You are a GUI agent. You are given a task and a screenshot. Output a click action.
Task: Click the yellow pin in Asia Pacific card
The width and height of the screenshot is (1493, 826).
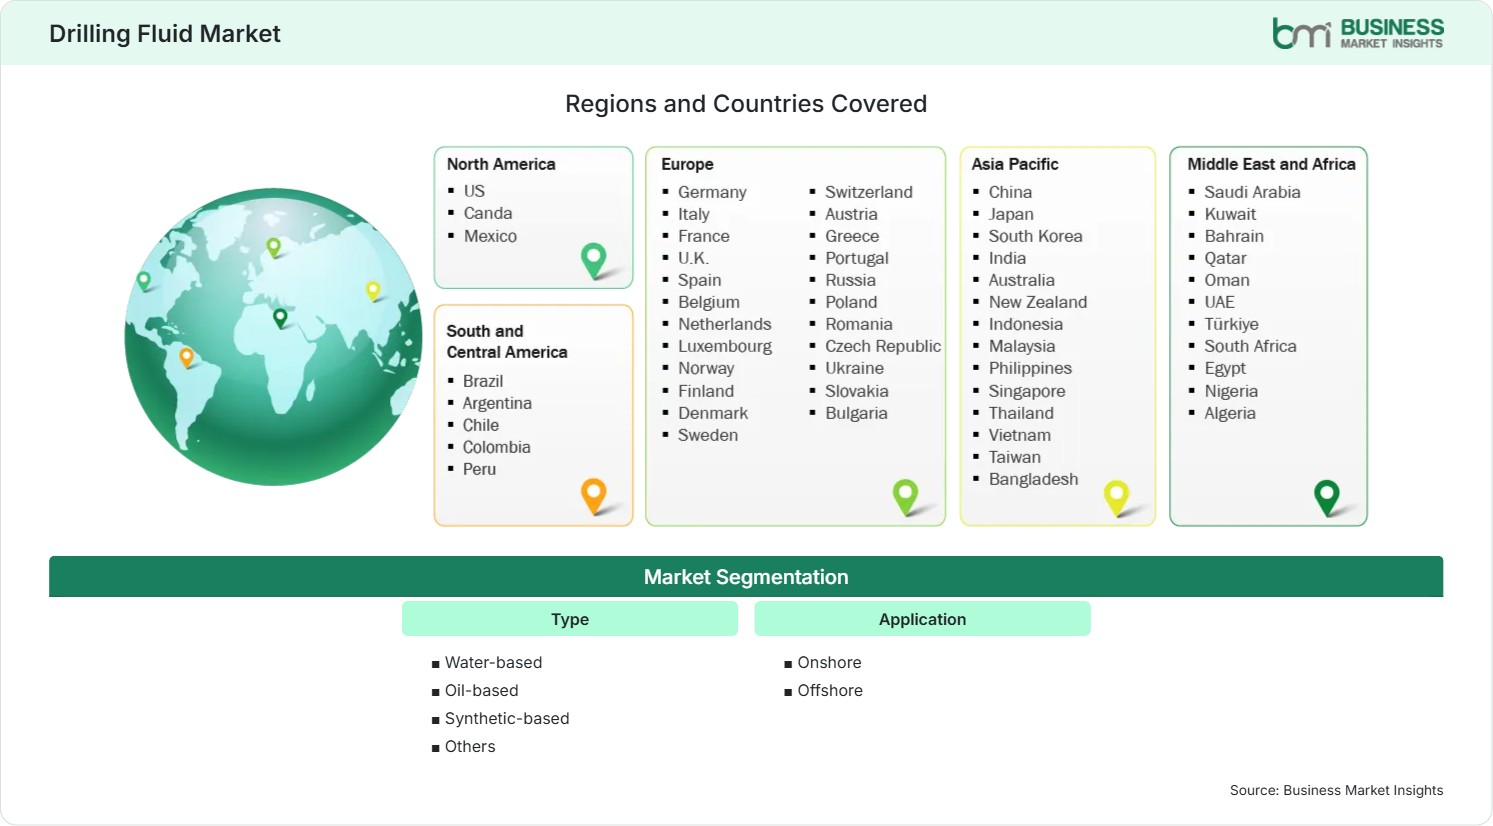point(1116,498)
